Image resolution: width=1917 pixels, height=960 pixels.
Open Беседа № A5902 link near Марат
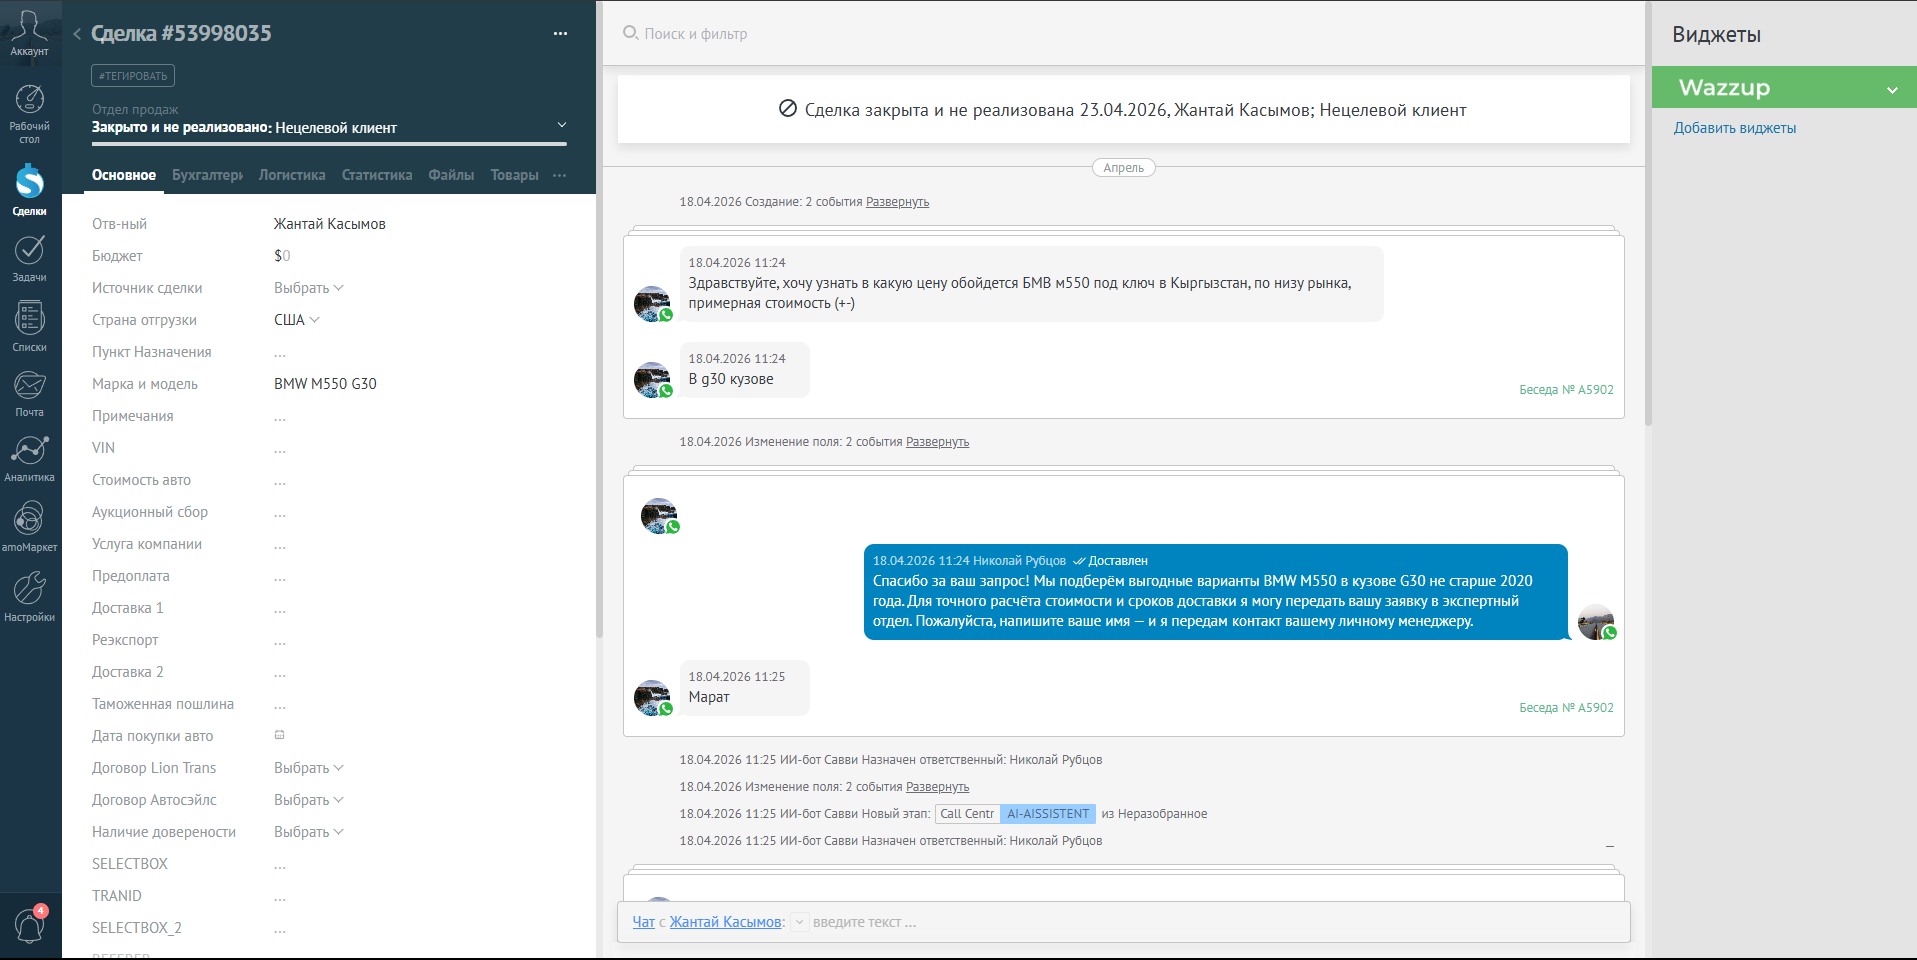(x=1566, y=708)
